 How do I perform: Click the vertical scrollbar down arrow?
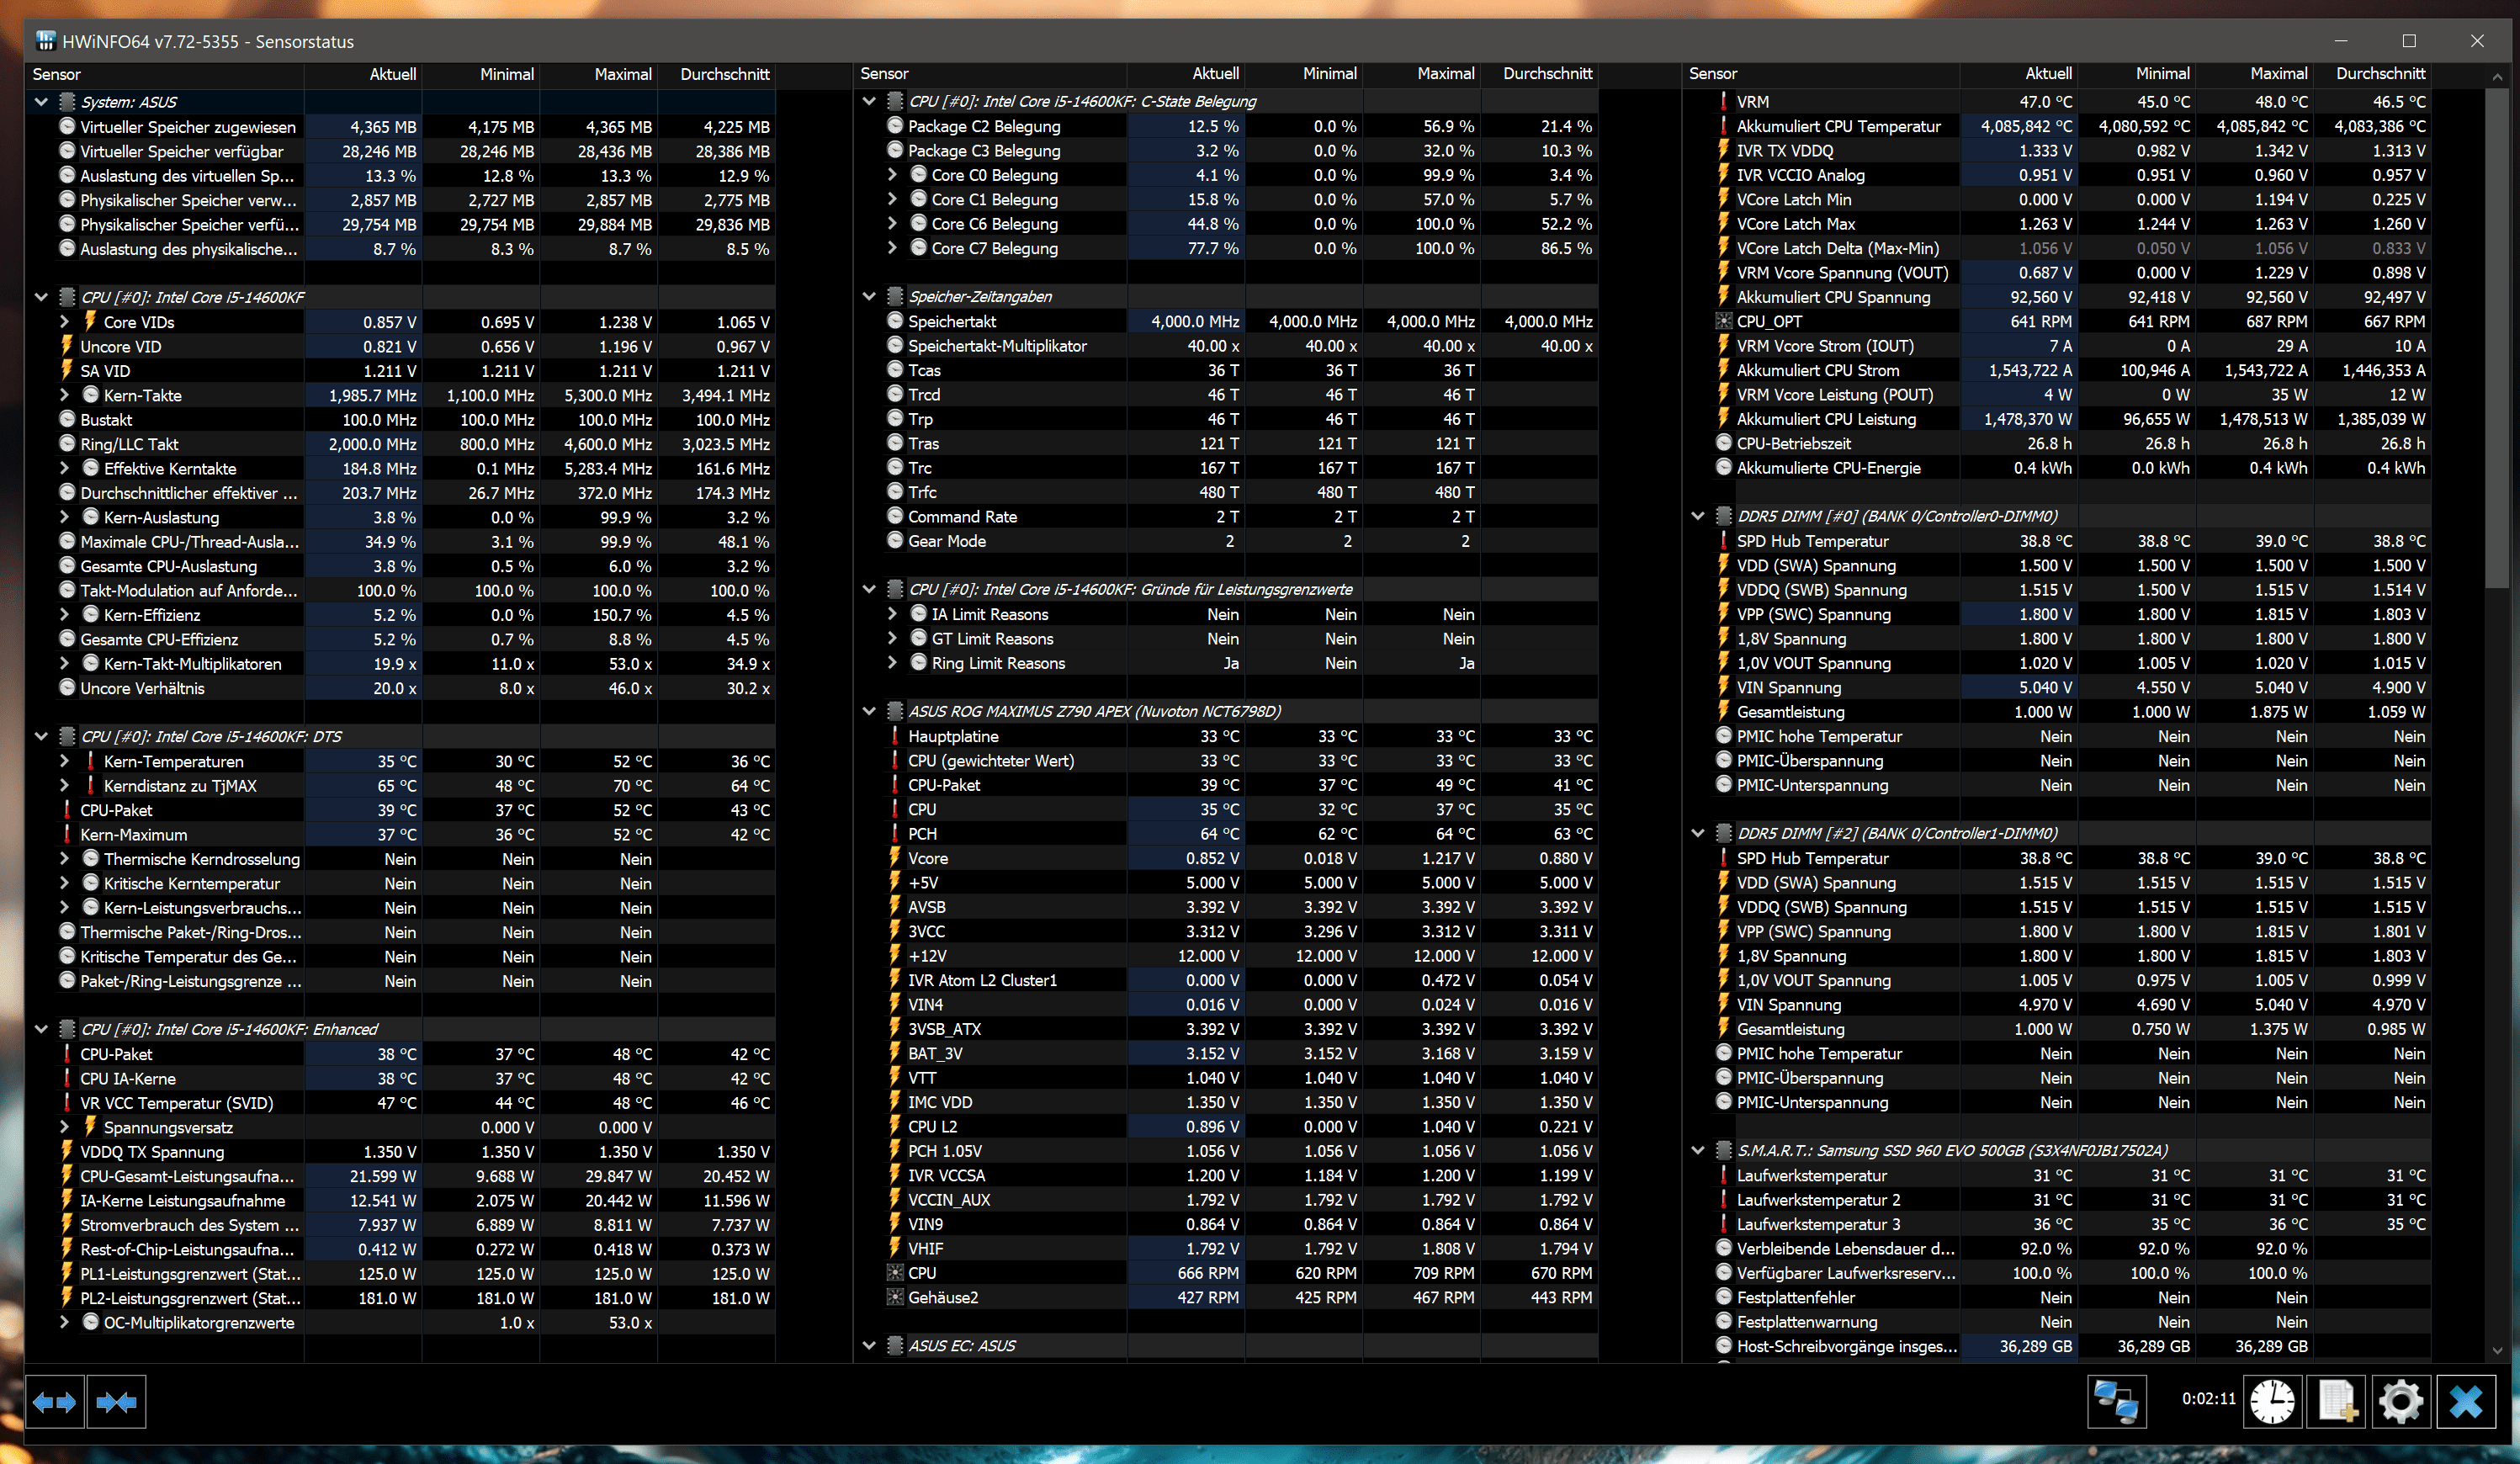2497,1350
